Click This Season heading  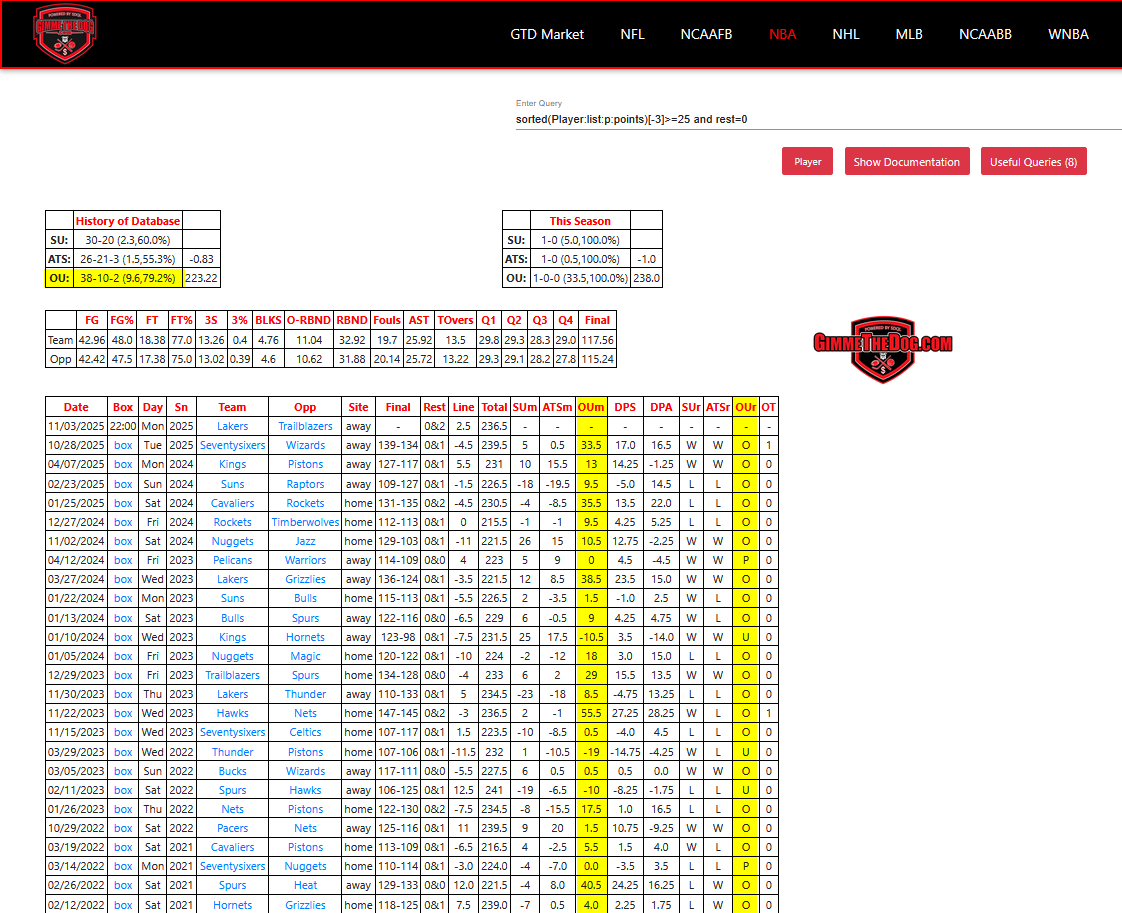(580, 221)
